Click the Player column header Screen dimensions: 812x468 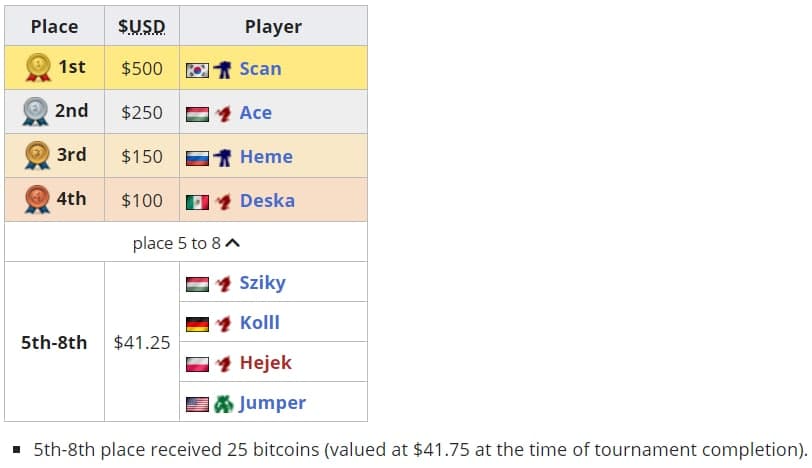(x=274, y=27)
